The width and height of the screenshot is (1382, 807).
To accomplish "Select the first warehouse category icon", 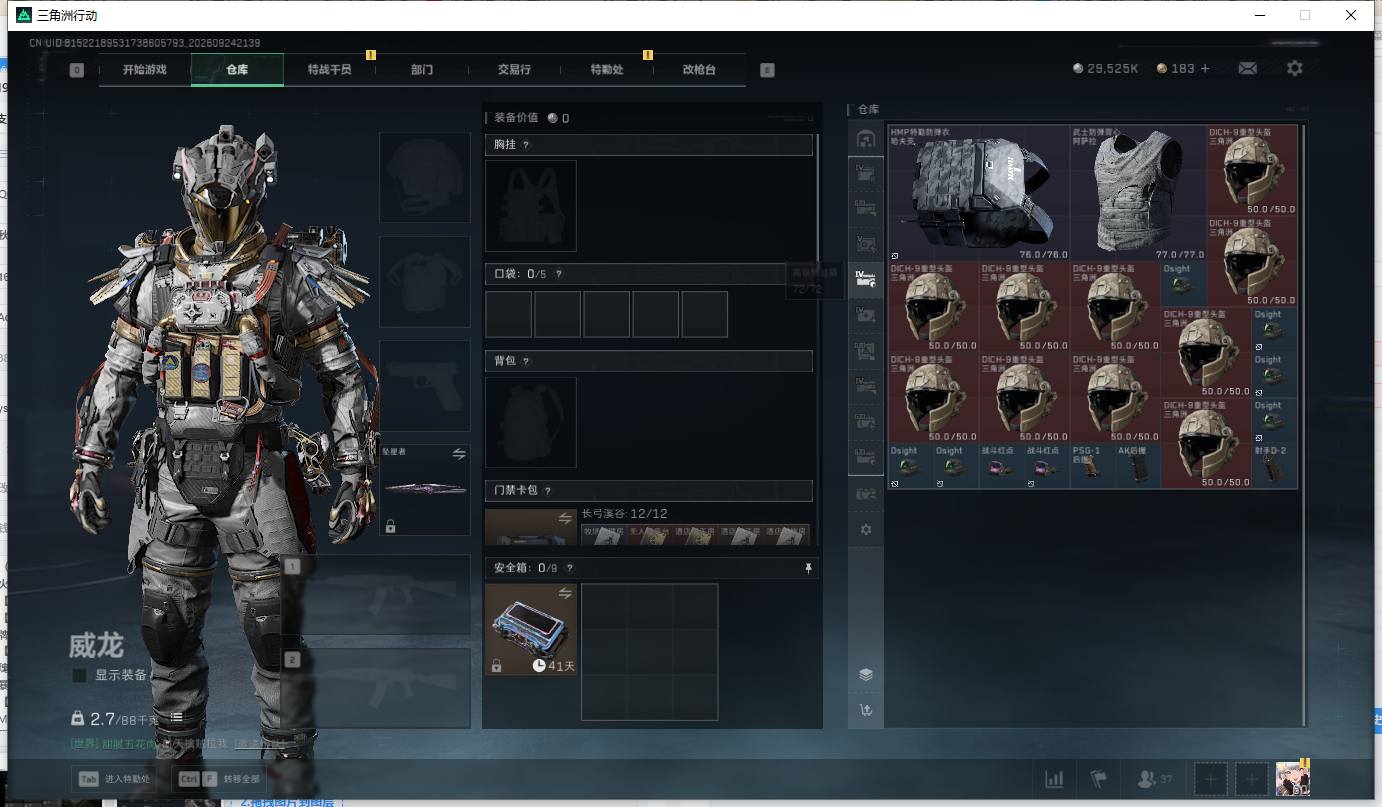I will [866, 139].
